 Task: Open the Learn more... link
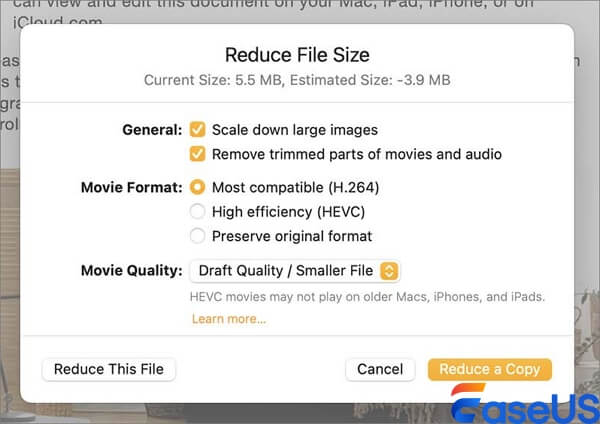[228, 319]
